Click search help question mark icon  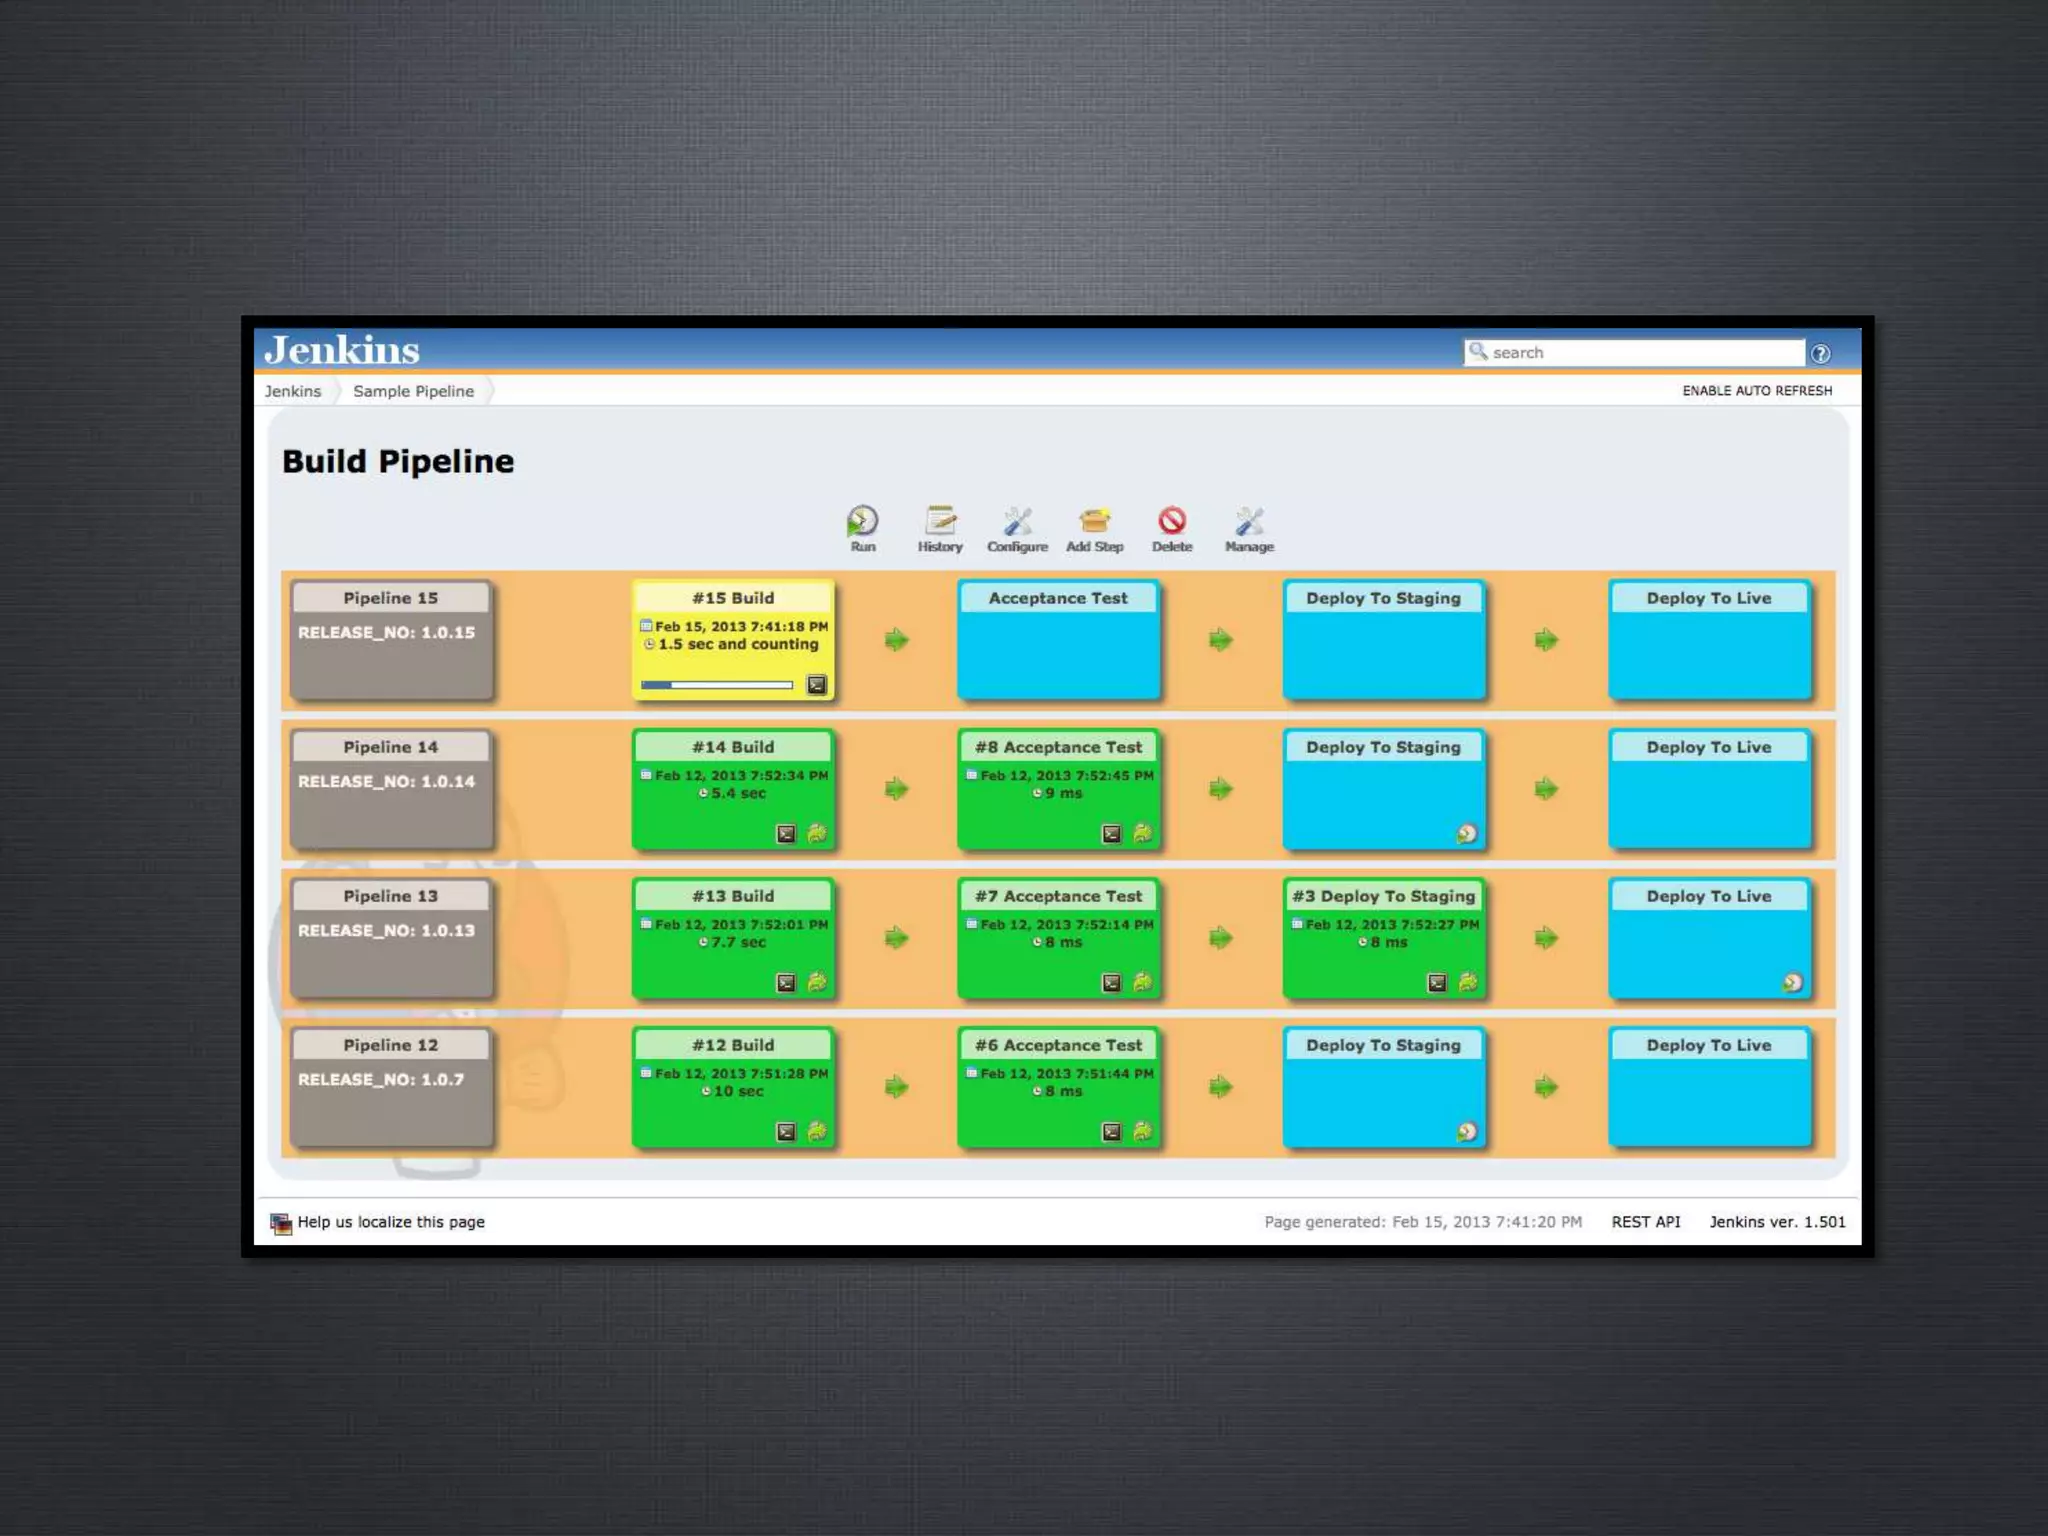click(x=1820, y=354)
